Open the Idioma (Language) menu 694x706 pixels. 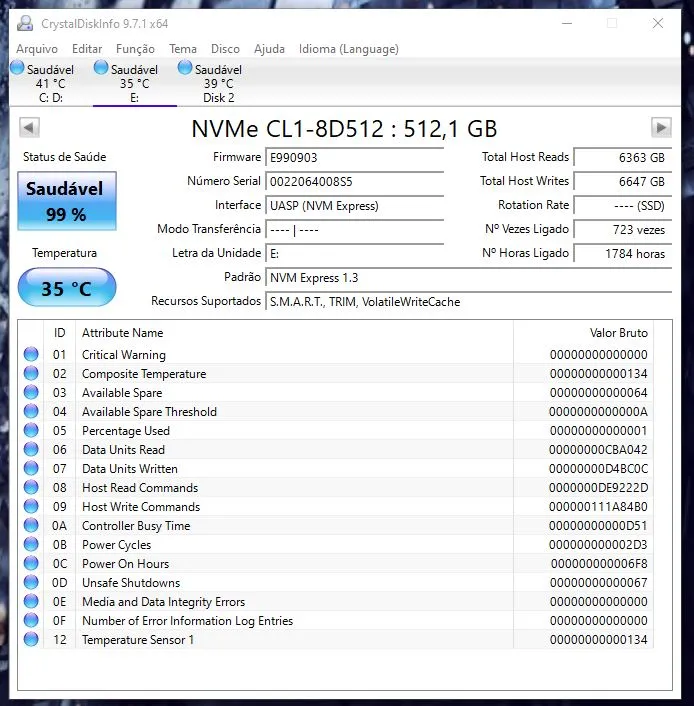[349, 49]
